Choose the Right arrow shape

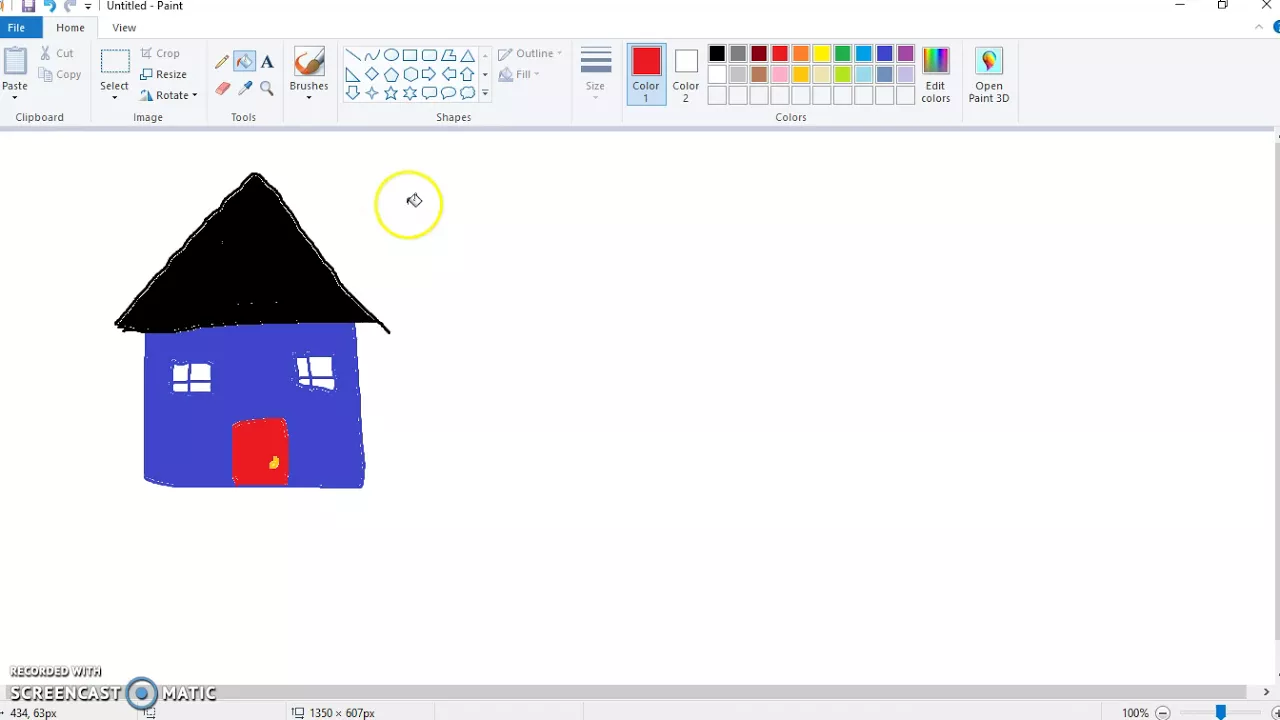pos(429,74)
